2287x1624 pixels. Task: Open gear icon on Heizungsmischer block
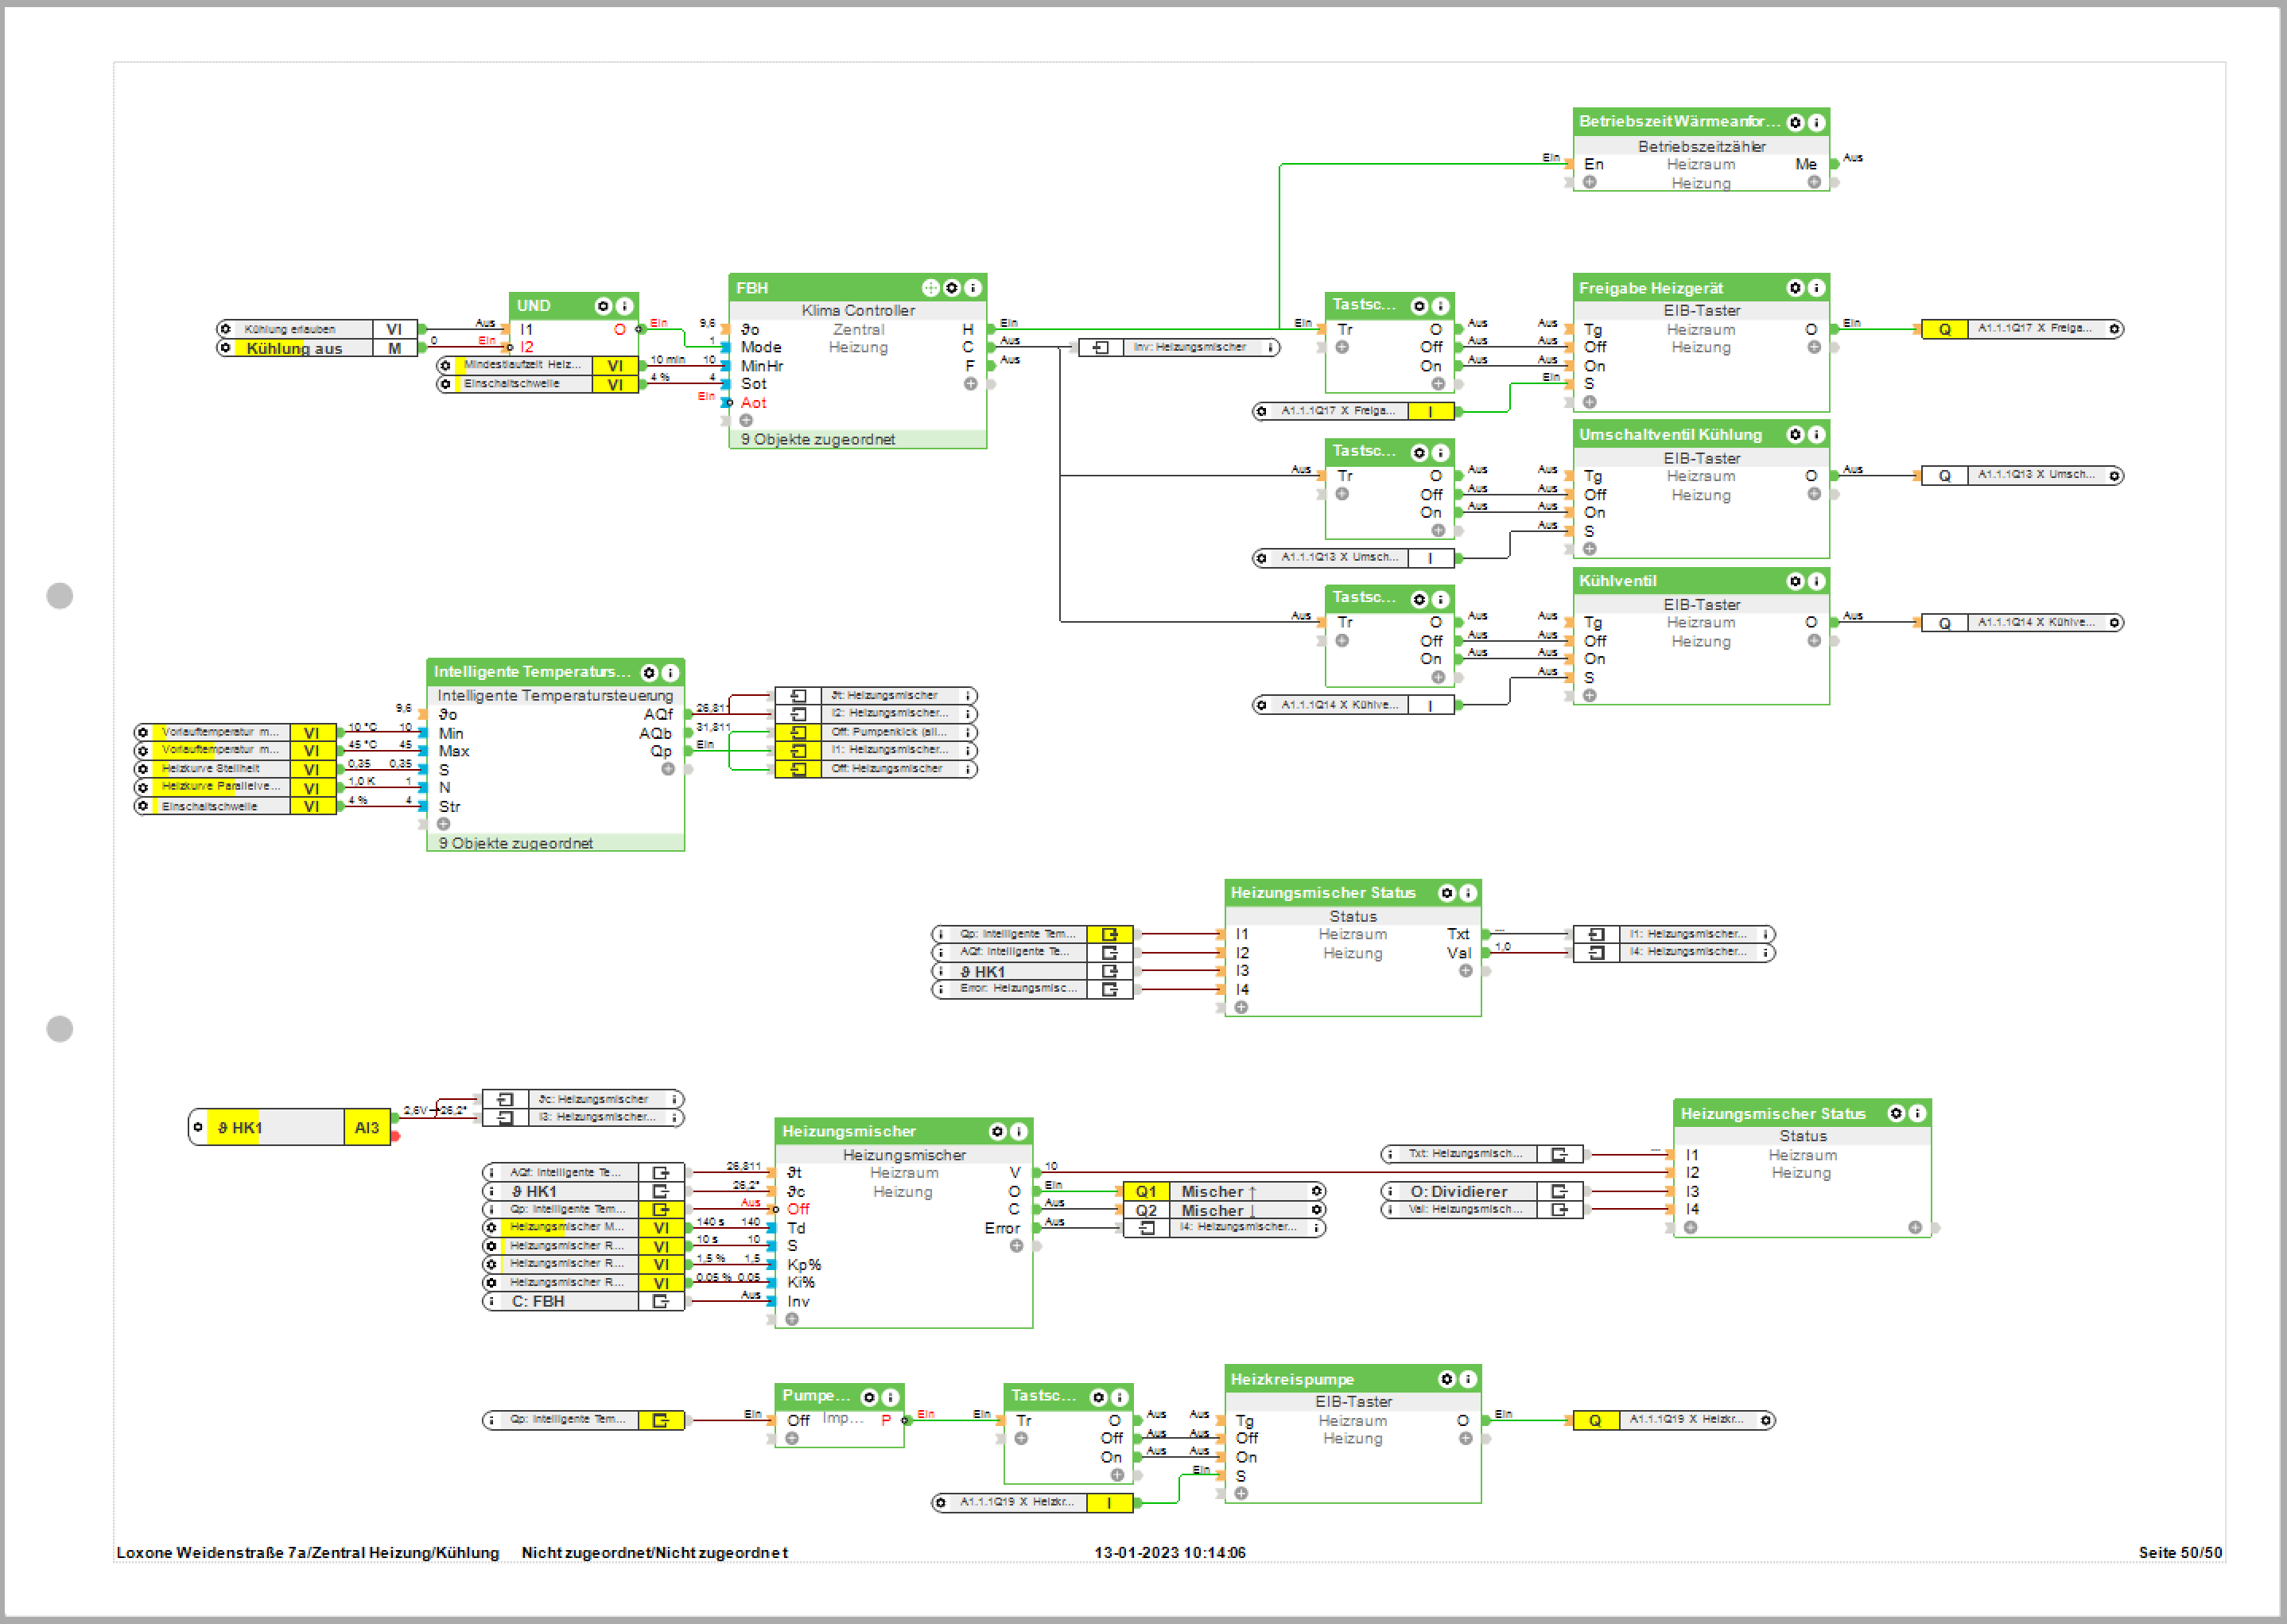pyautogui.click(x=997, y=1131)
